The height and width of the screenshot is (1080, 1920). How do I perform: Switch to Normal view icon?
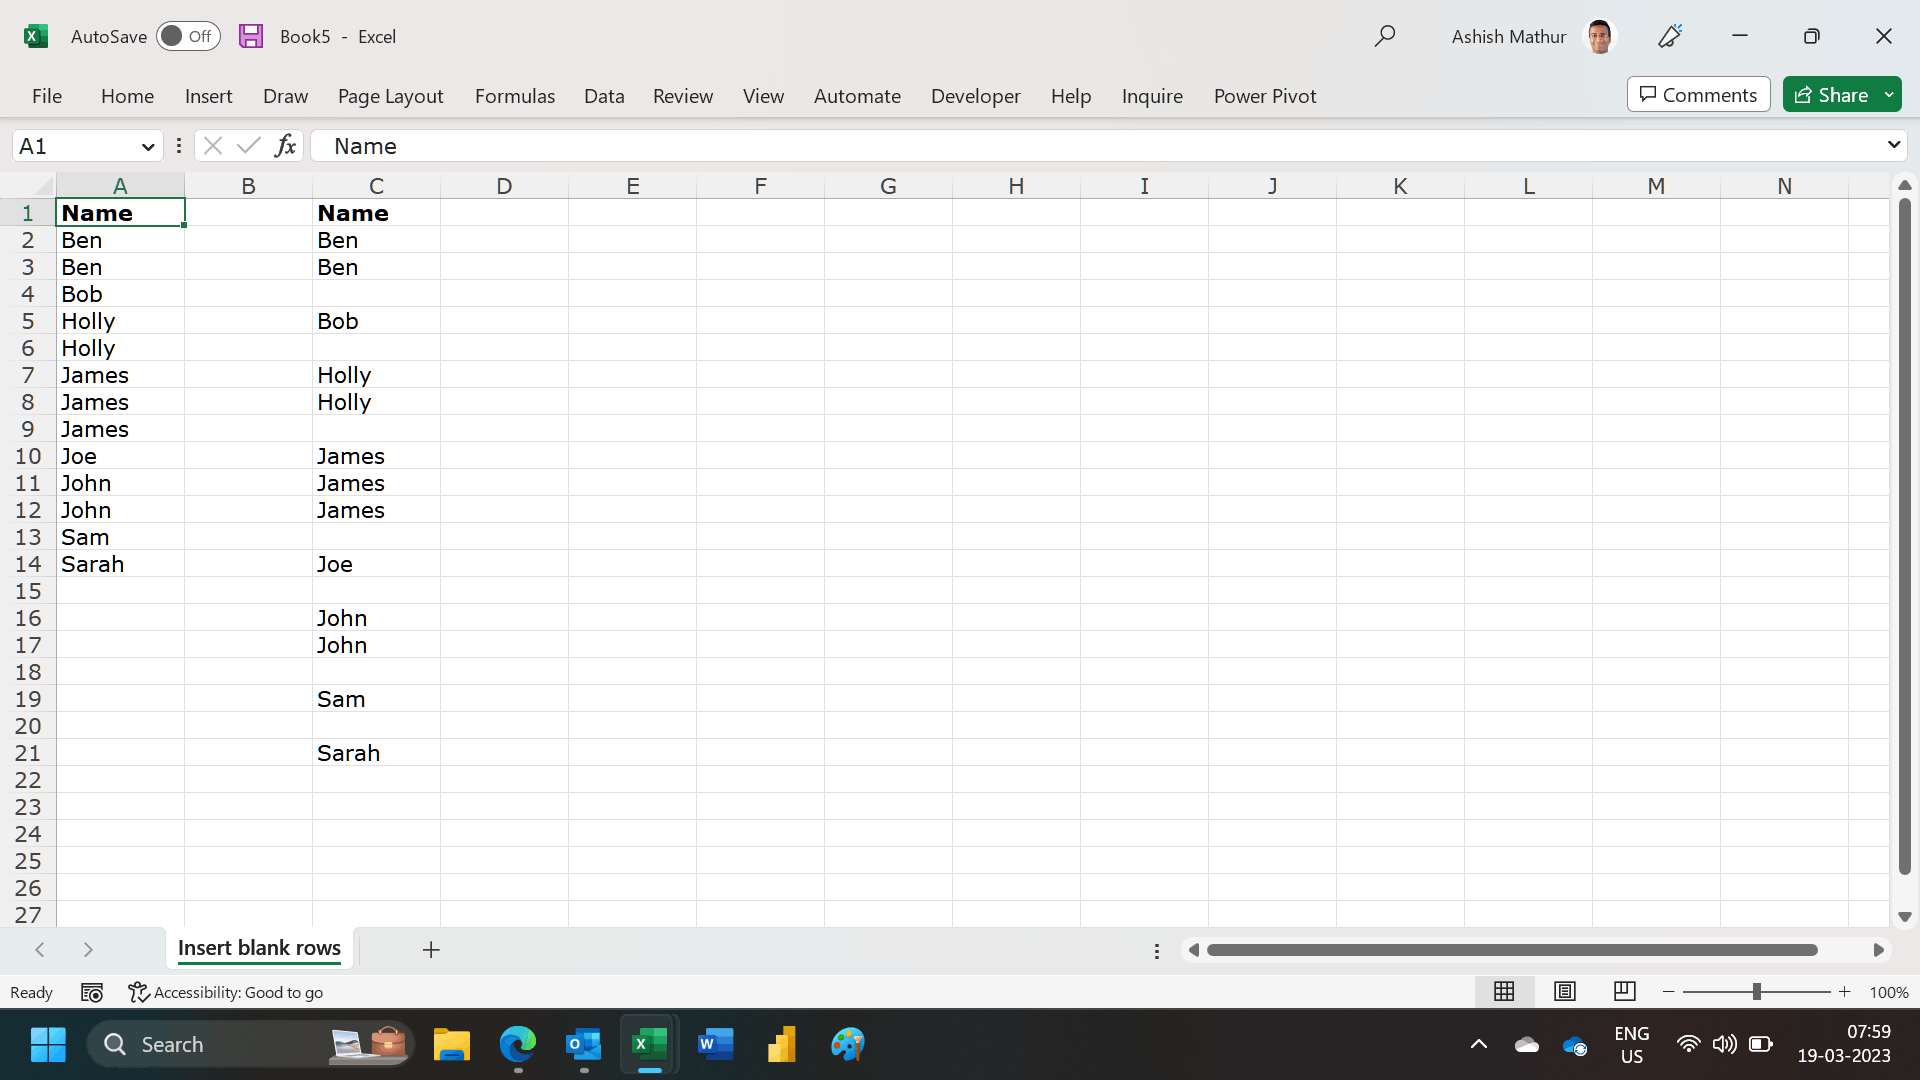point(1504,991)
